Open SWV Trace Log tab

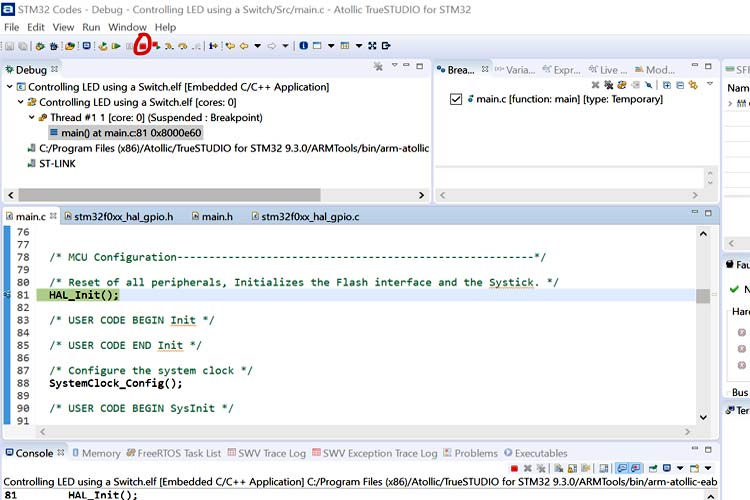coord(267,453)
